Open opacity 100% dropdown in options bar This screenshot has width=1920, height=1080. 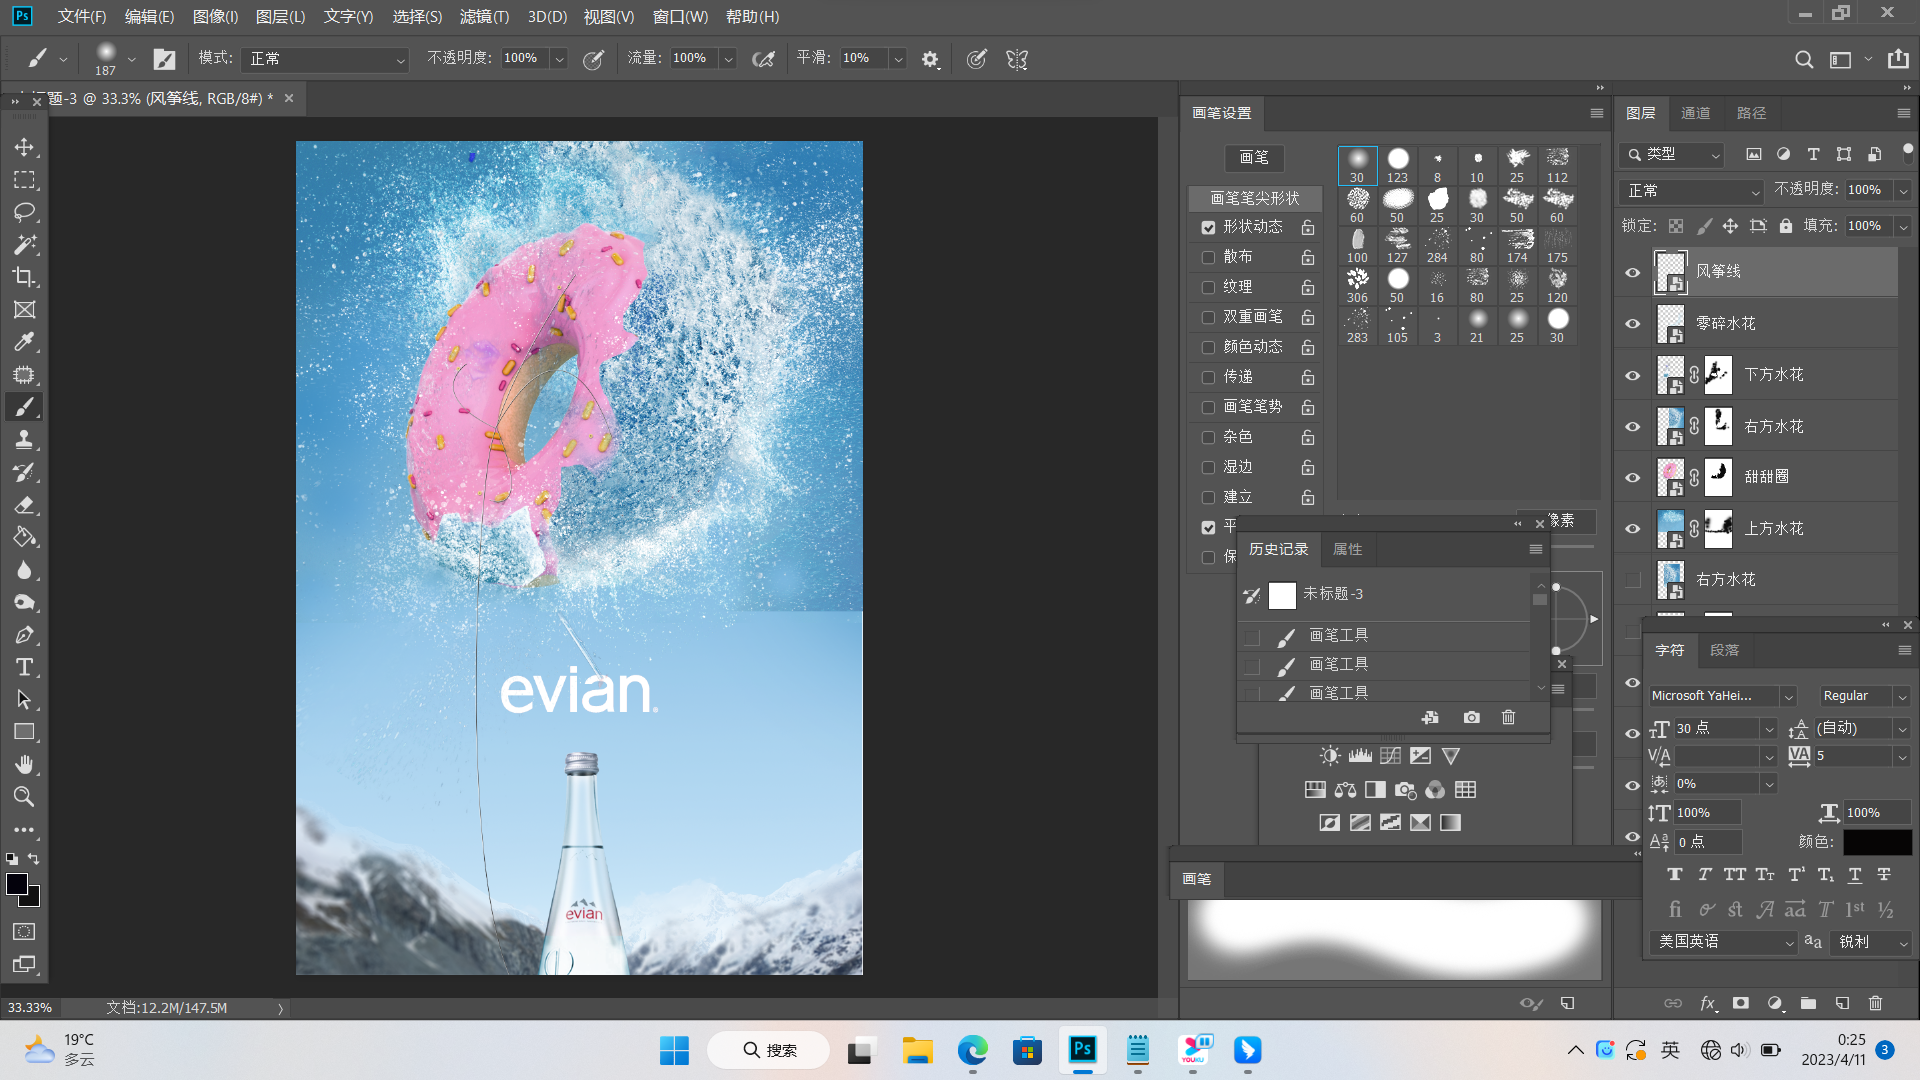(x=560, y=59)
